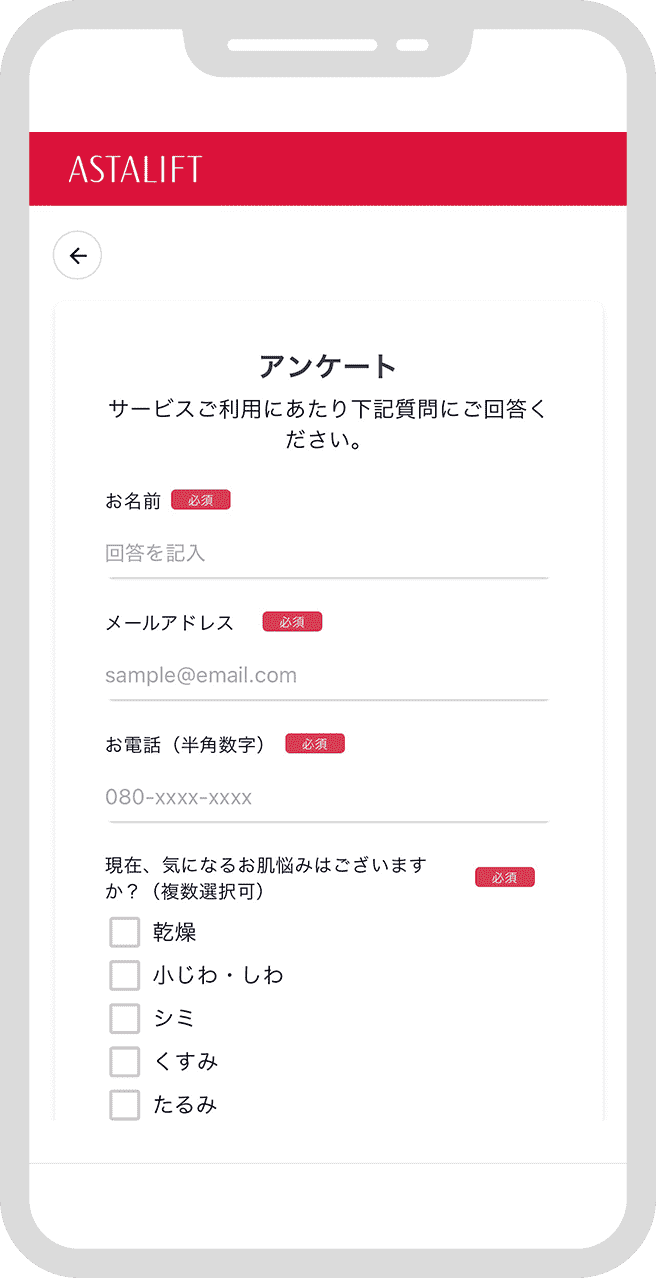The width and height of the screenshot is (656, 1278).
Task: Check the 乾燥 checkbox
Action: (x=124, y=933)
